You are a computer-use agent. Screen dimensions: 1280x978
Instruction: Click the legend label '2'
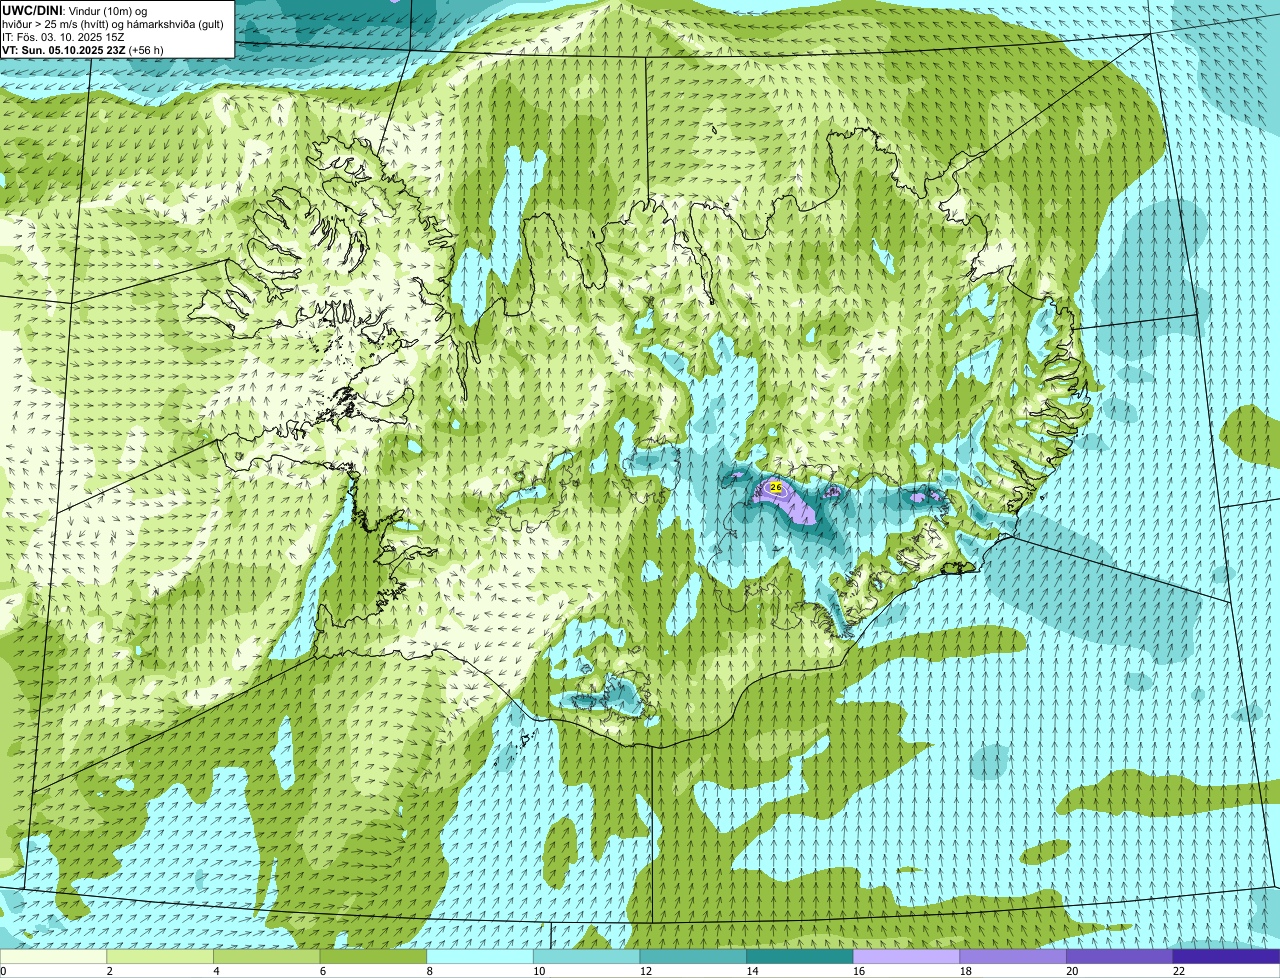(x=109, y=971)
